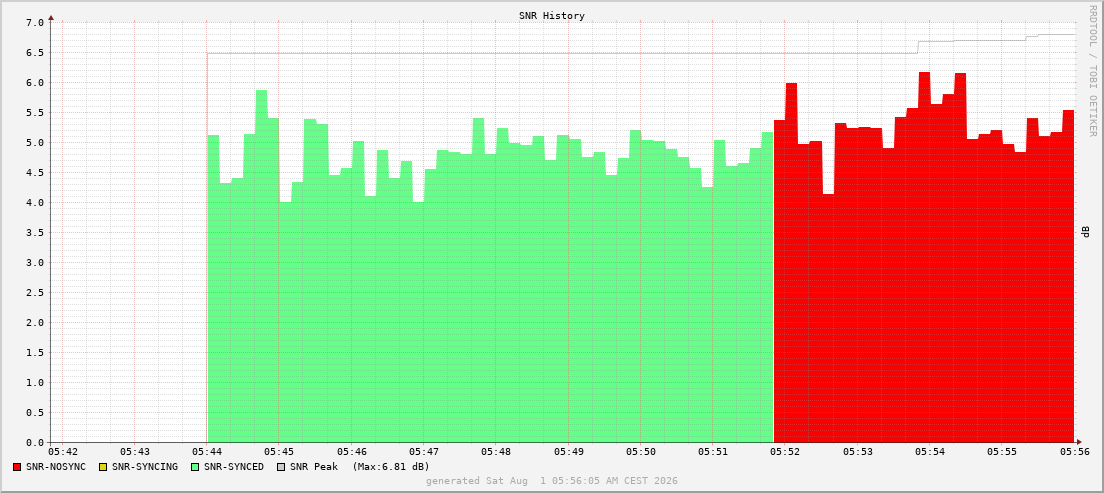Click the SNR-SYNCED legend label
This screenshot has width=1104, height=493.
pos(233,467)
